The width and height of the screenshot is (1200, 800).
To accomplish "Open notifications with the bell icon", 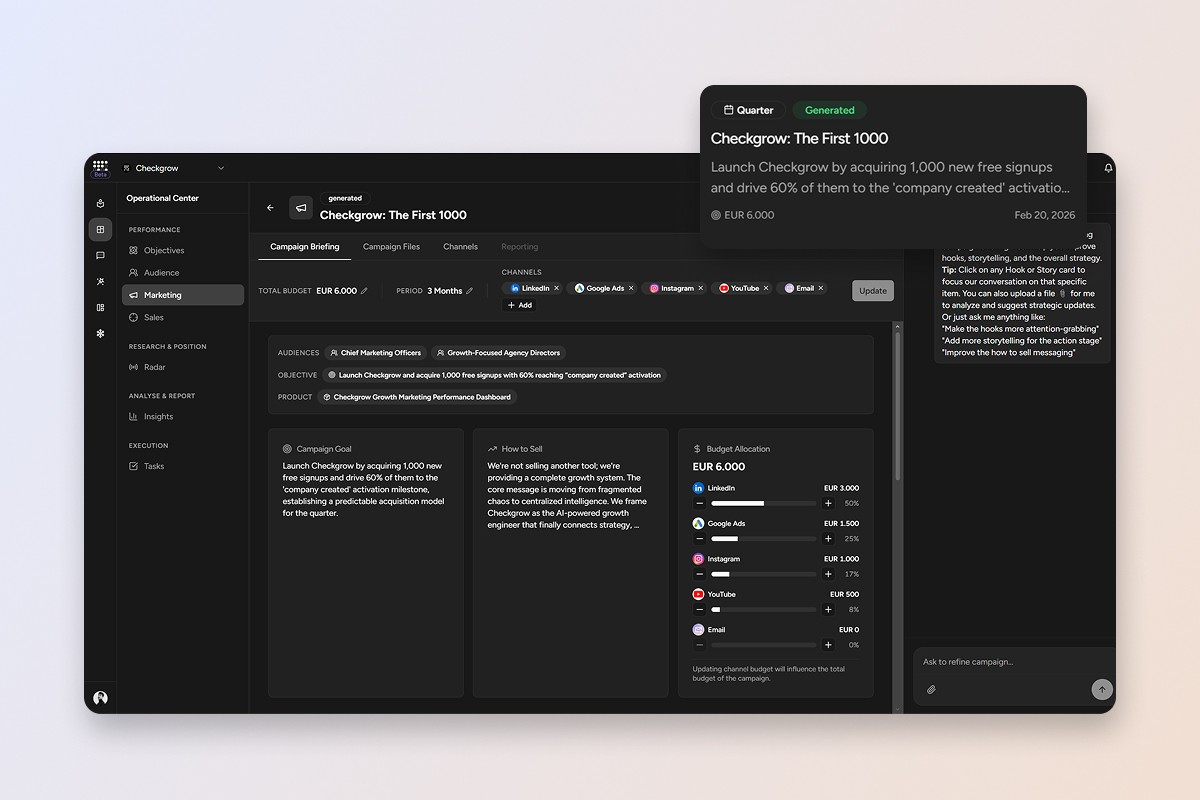I will tap(1108, 168).
